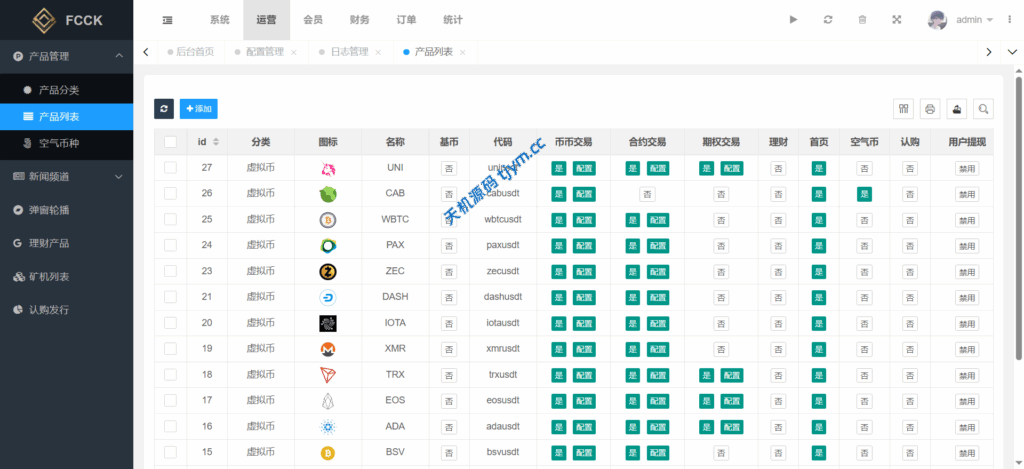The image size is (1024, 469).
Task: Check the select-all checkbox in table header
Action: tap(171, 143)
